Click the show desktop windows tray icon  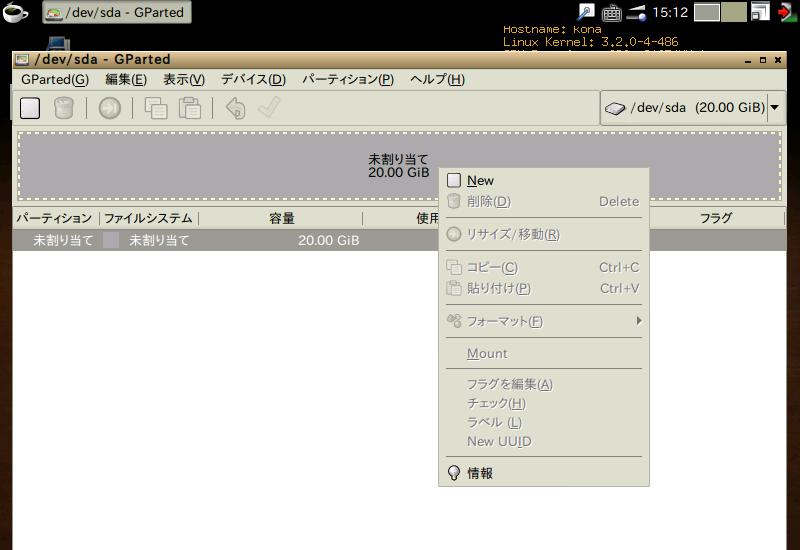pos(760,12)
